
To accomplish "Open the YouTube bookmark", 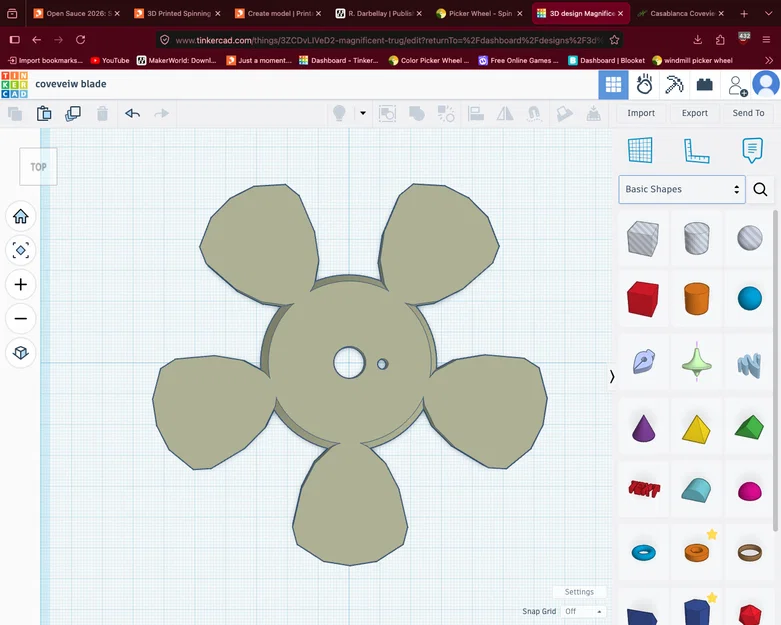I will pyautogui.click(x=110, y=61).
